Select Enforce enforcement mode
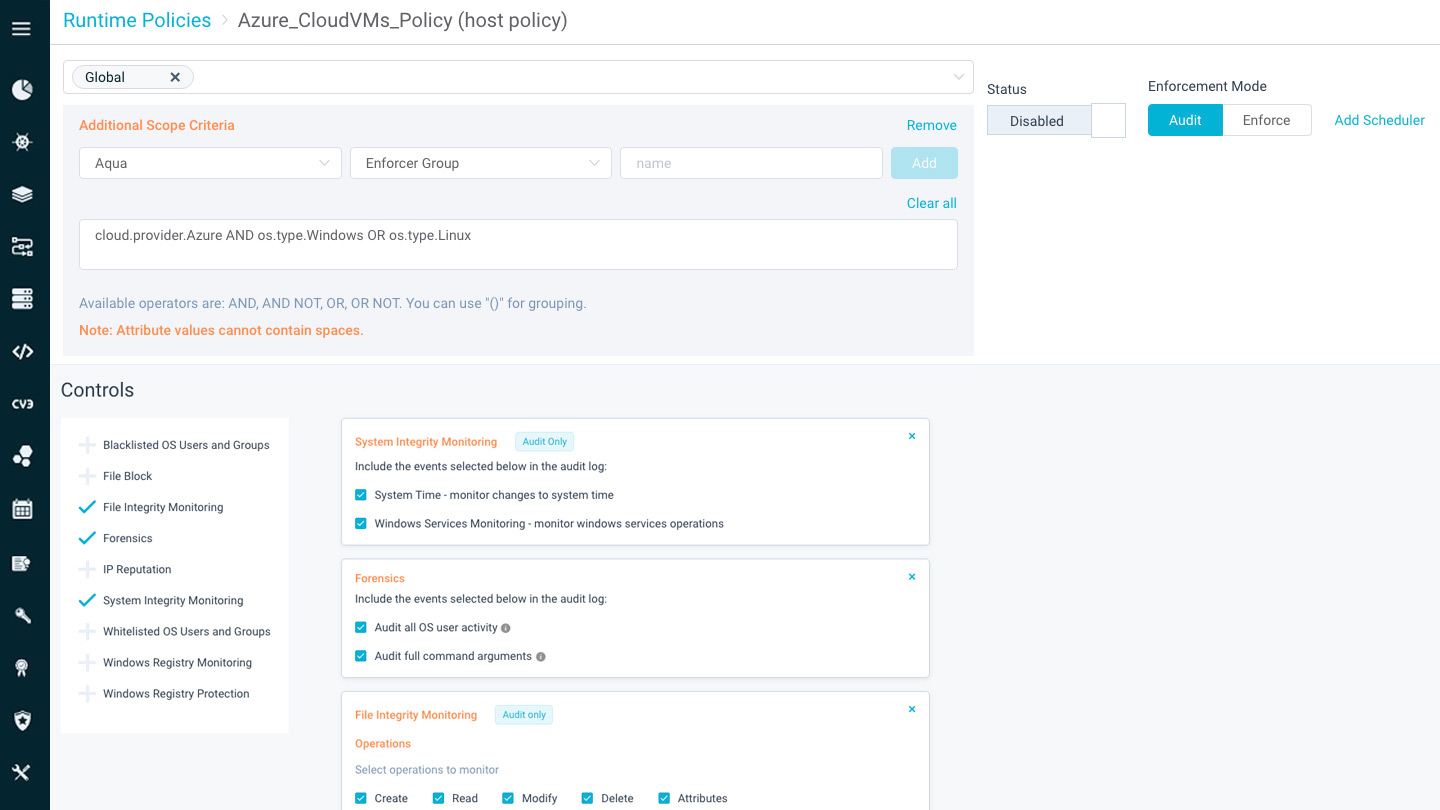This screenshot has height=810, width=1440. 1267,120
